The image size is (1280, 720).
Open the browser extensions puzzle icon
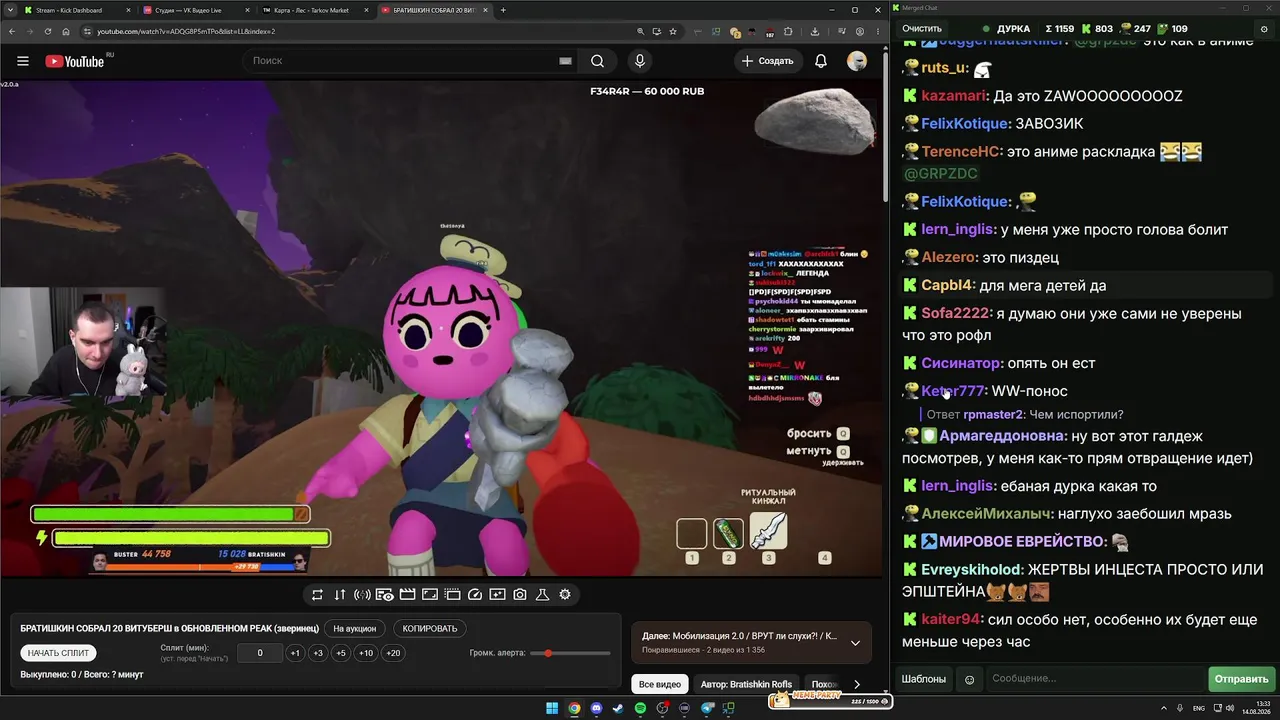pos(788,31)
